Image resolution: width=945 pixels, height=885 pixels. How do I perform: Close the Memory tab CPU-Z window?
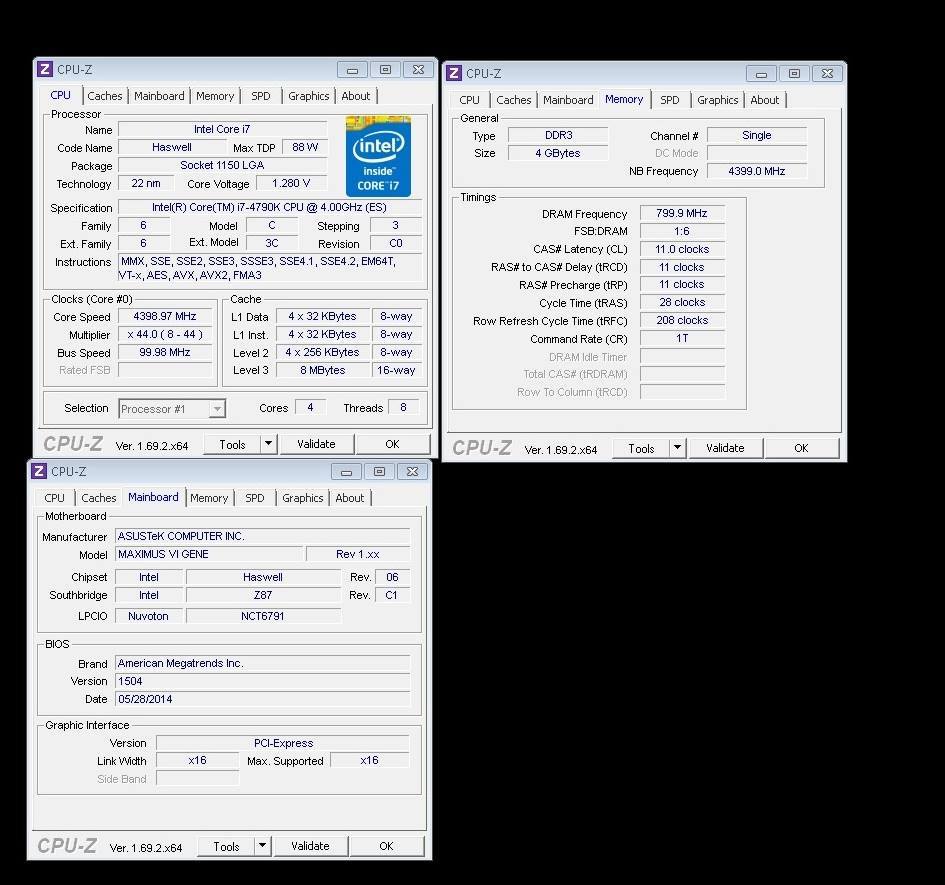point(827,74)
